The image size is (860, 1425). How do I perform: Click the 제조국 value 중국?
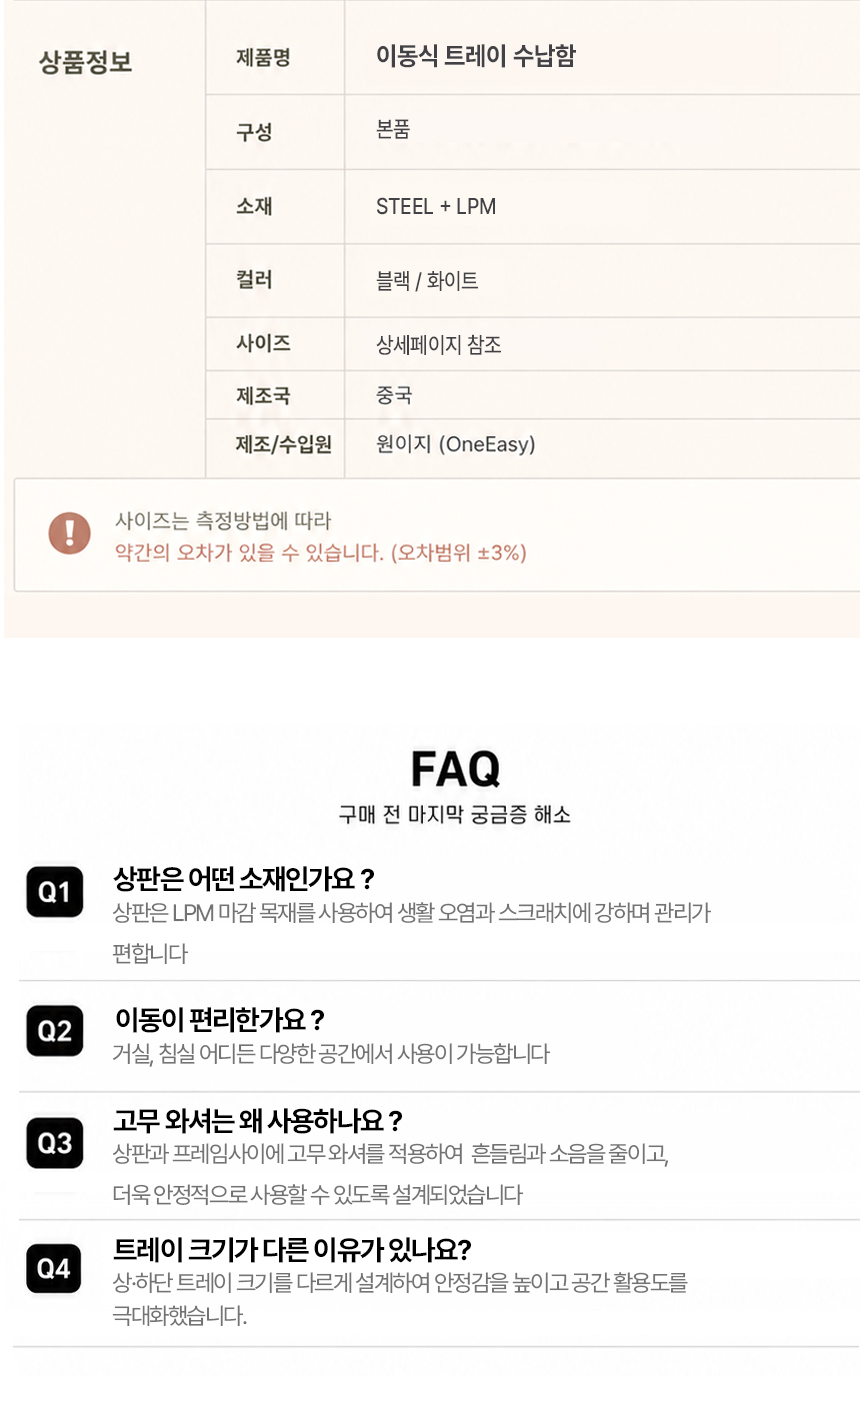click(x=394, y=395)
